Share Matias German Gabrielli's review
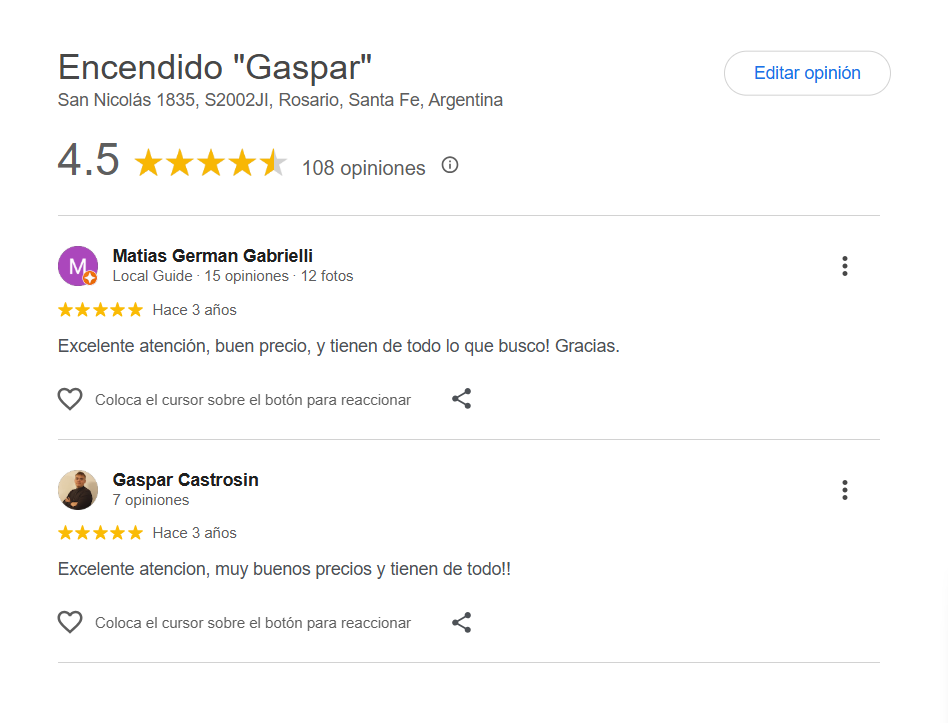 461,399
